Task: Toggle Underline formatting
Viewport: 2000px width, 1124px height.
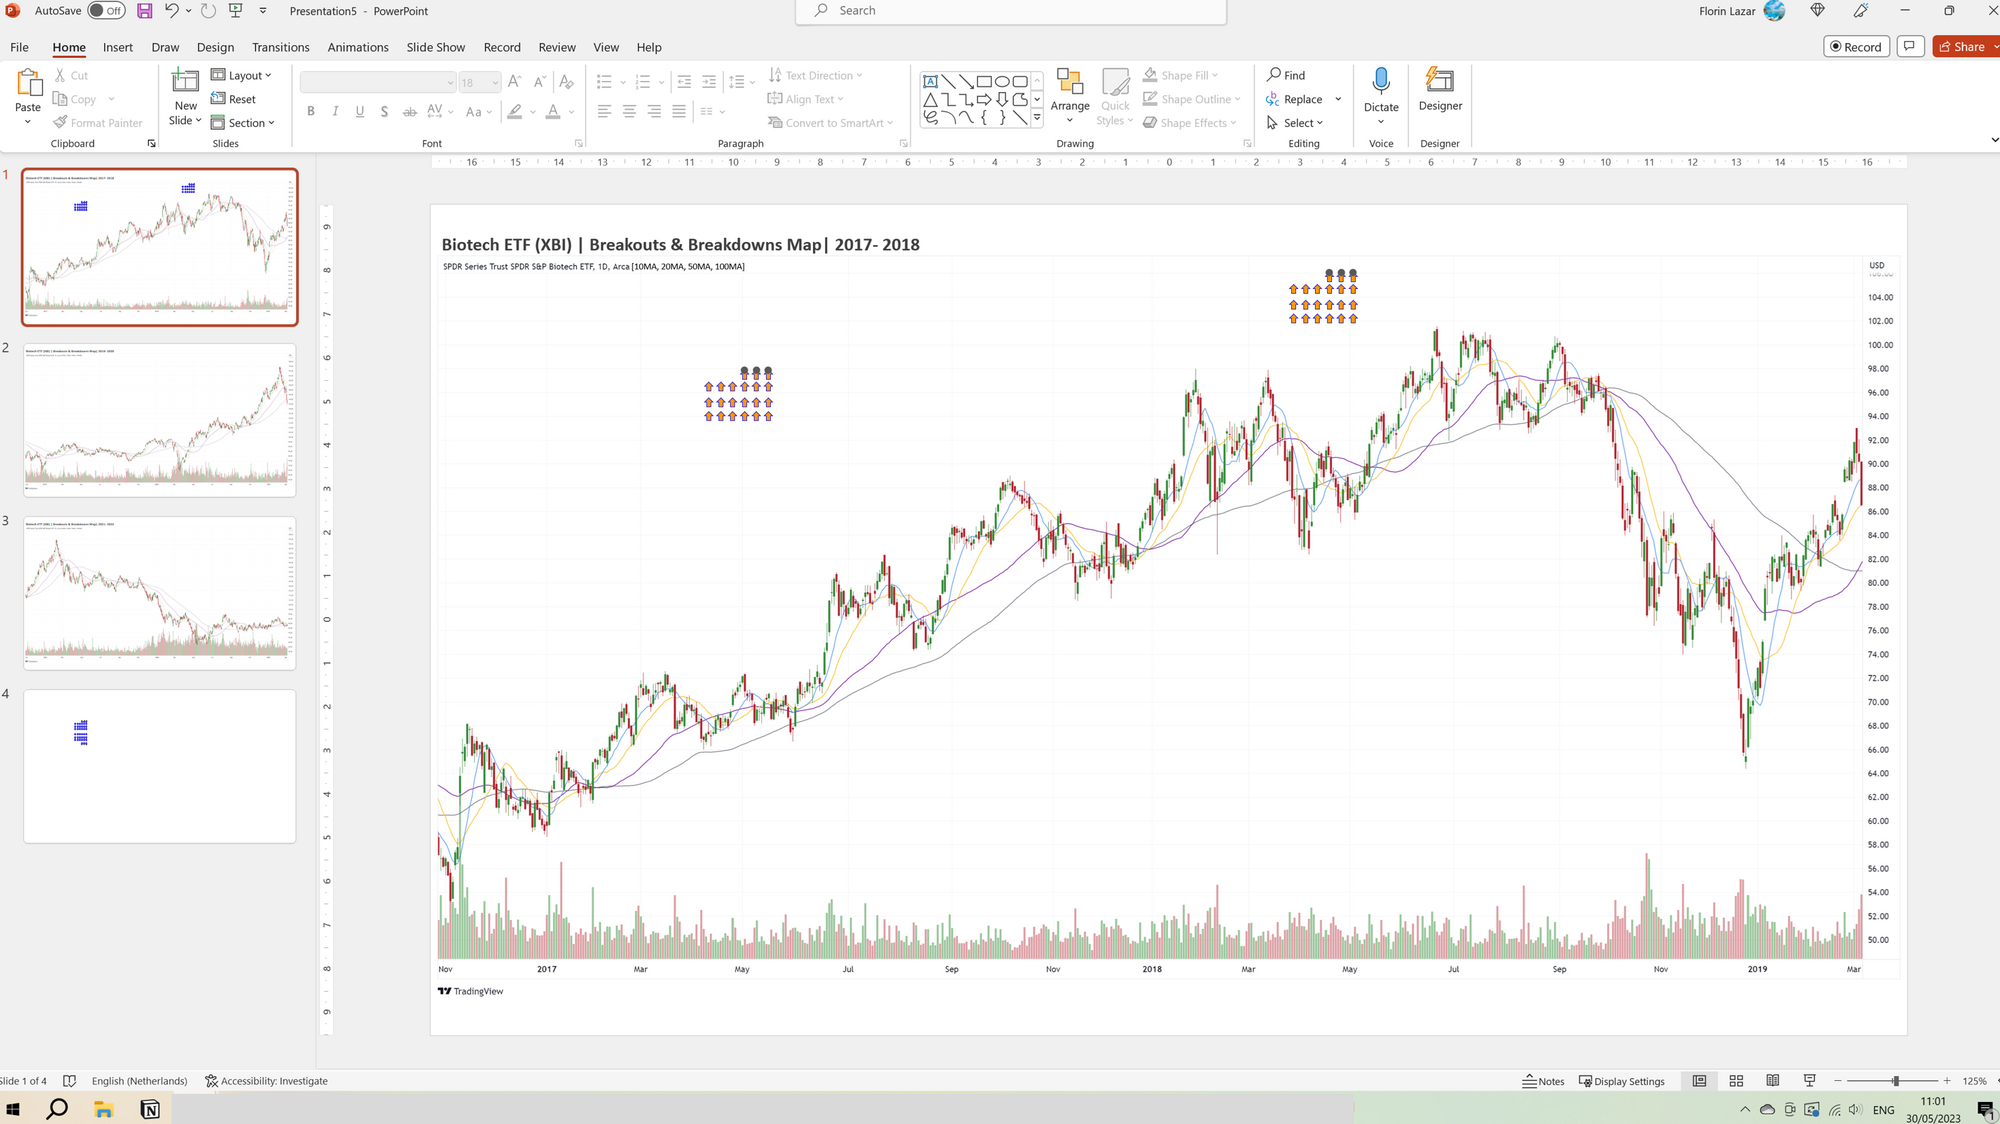Action: pyautogui.click(x=360, y=112)
